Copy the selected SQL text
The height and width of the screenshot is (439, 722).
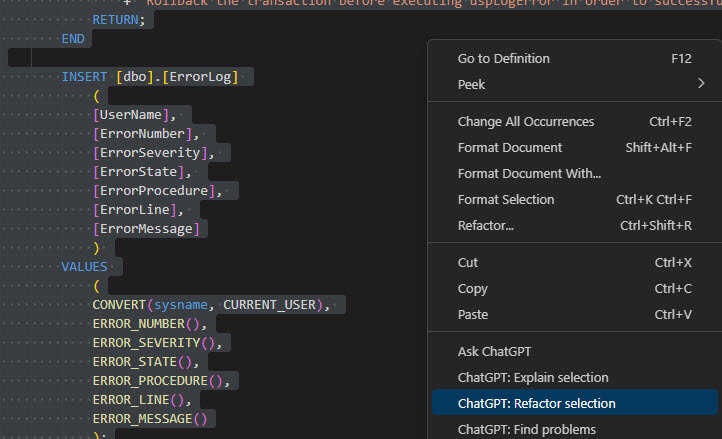(473, 289)
